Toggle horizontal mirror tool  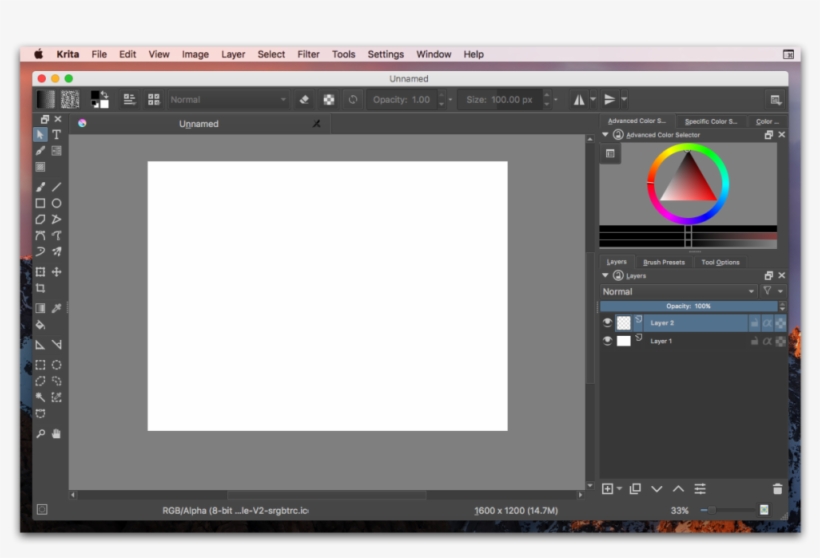coord(579,99)
